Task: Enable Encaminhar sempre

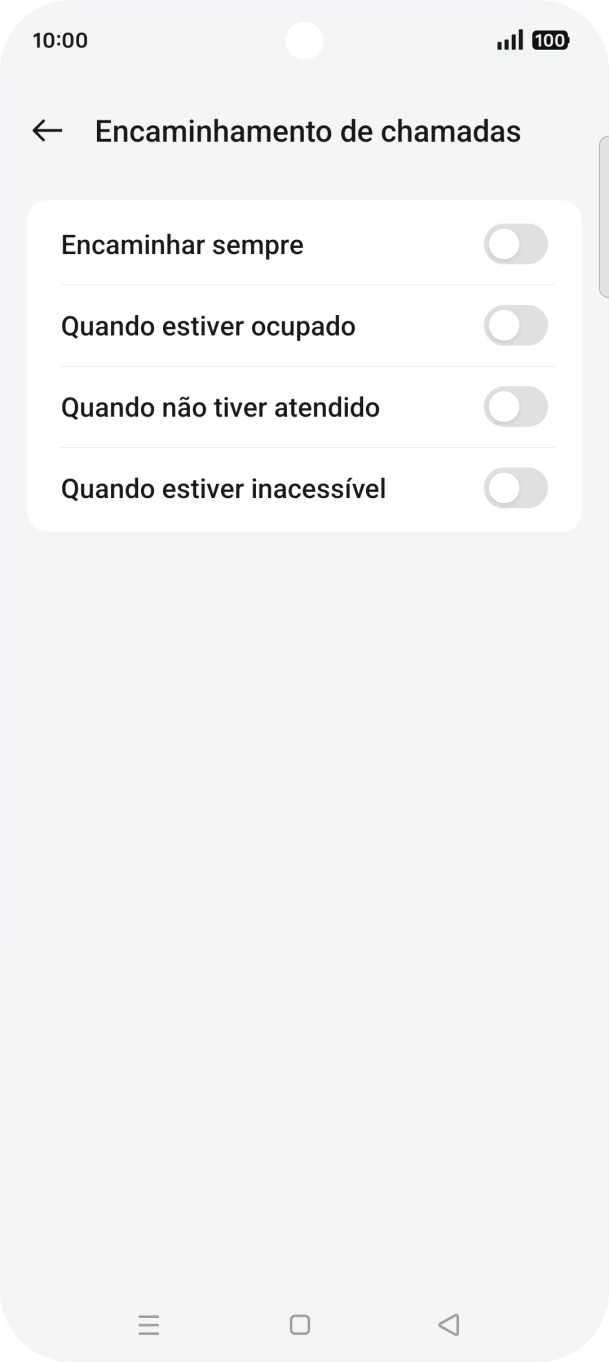Action: click(516, 244)
